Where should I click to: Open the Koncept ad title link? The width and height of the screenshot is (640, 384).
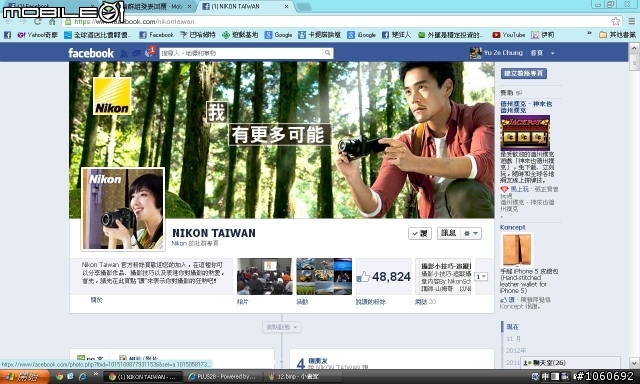pos(513,227)
